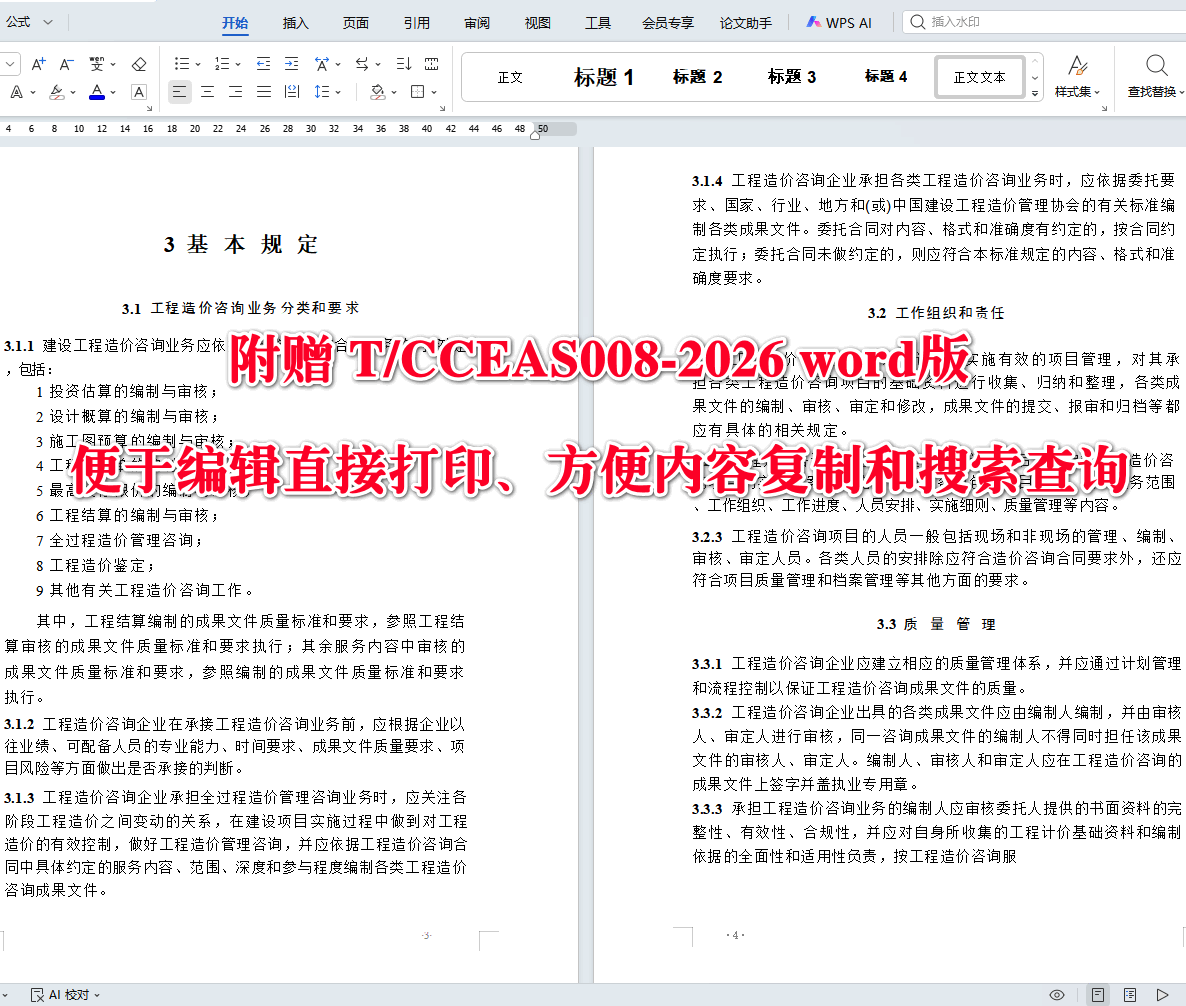Toggle justify alignment

click(263, 92)
